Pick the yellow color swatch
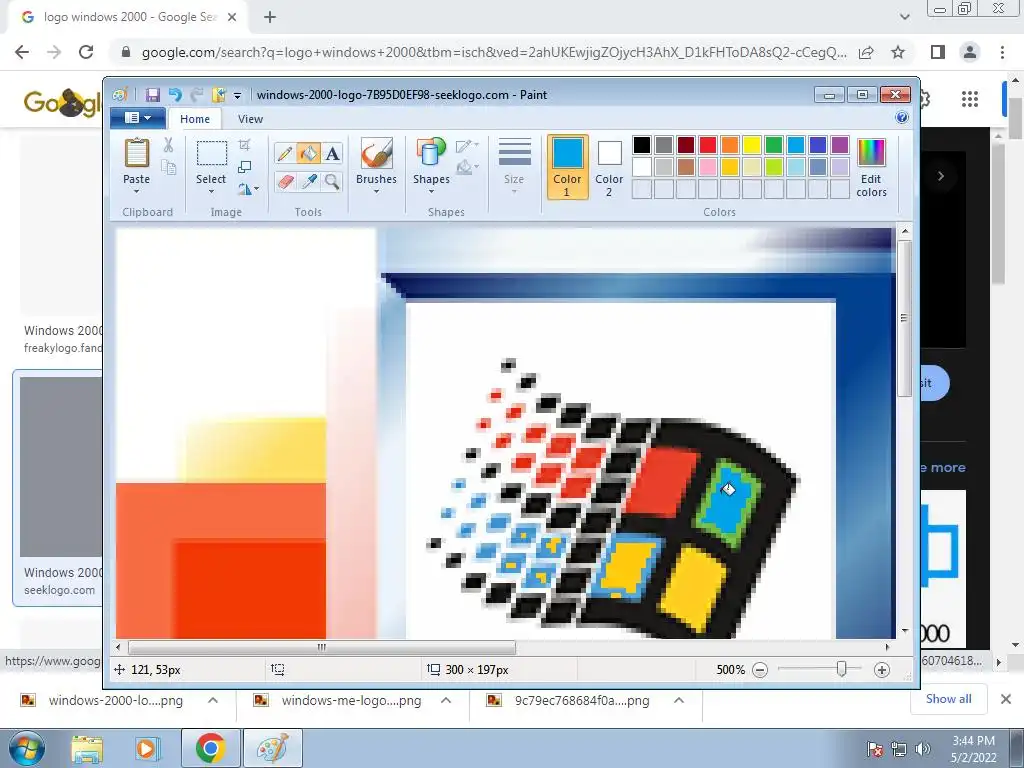This screenshot has height=768, width=1024. point(752,145)
